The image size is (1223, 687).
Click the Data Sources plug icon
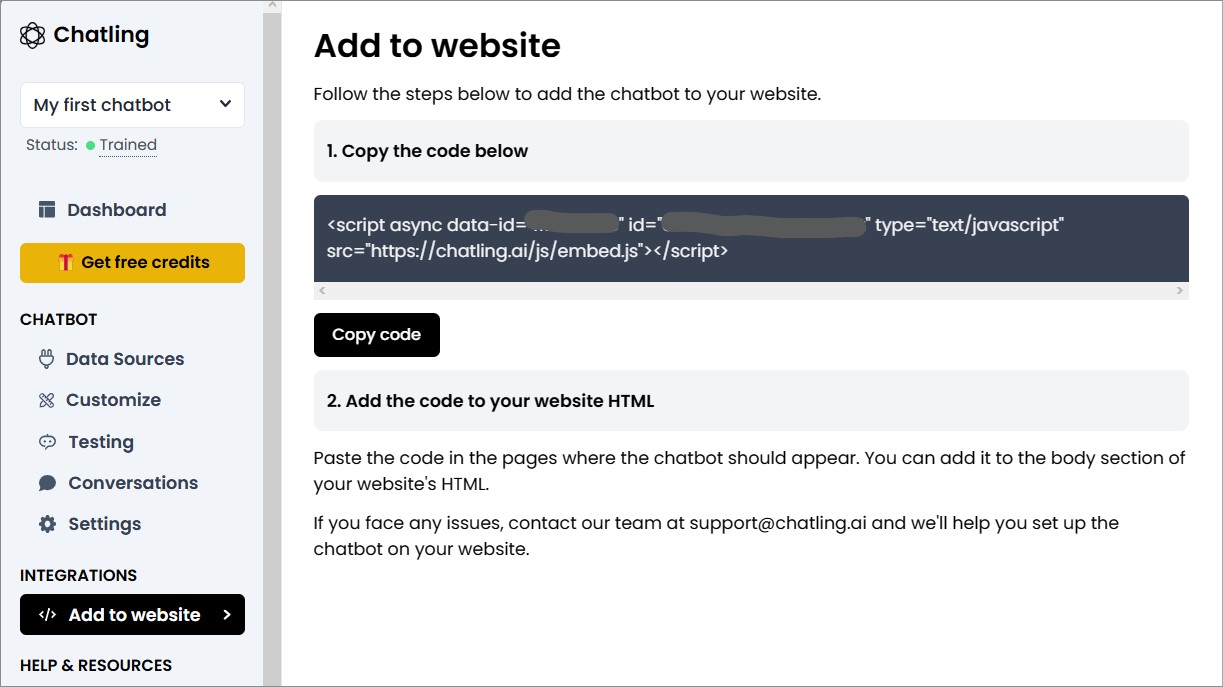(x=46, y=359)
